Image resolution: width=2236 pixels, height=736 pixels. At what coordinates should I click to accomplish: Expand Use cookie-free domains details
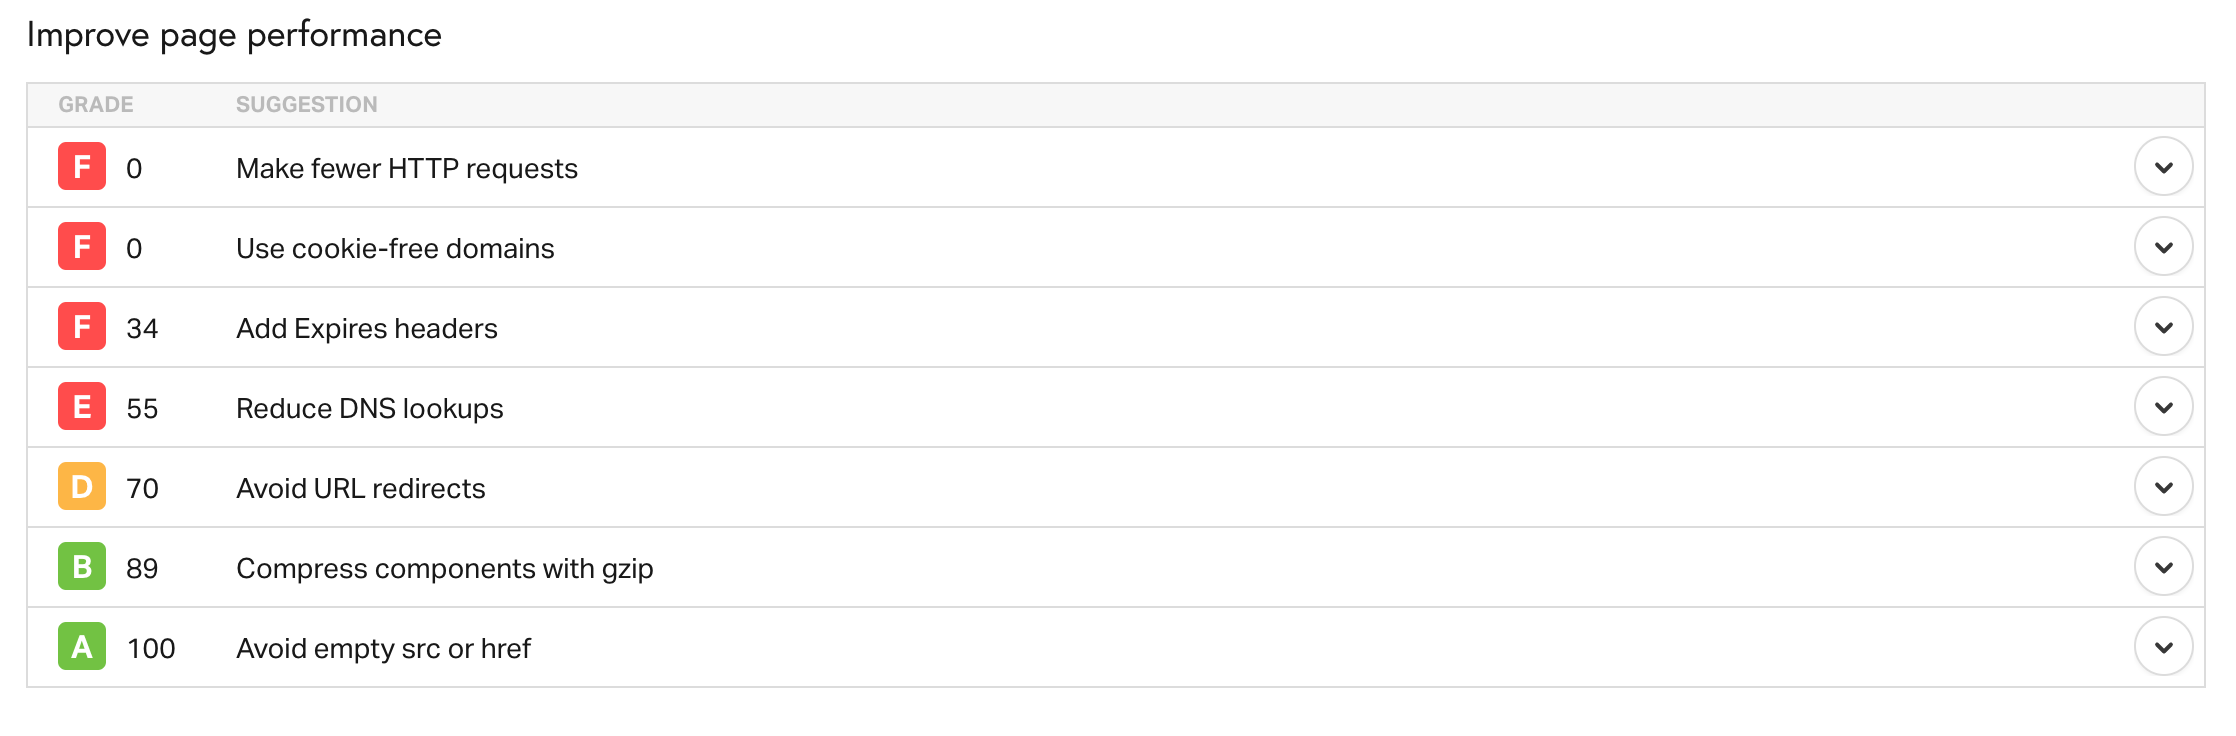tap(2163, 247)
